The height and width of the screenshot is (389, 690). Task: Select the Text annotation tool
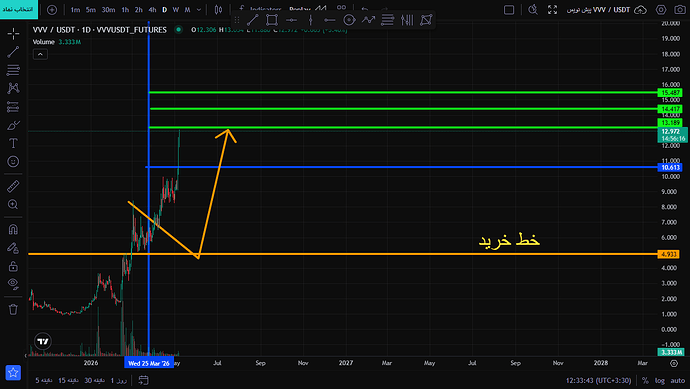click(x=13, y=143)
